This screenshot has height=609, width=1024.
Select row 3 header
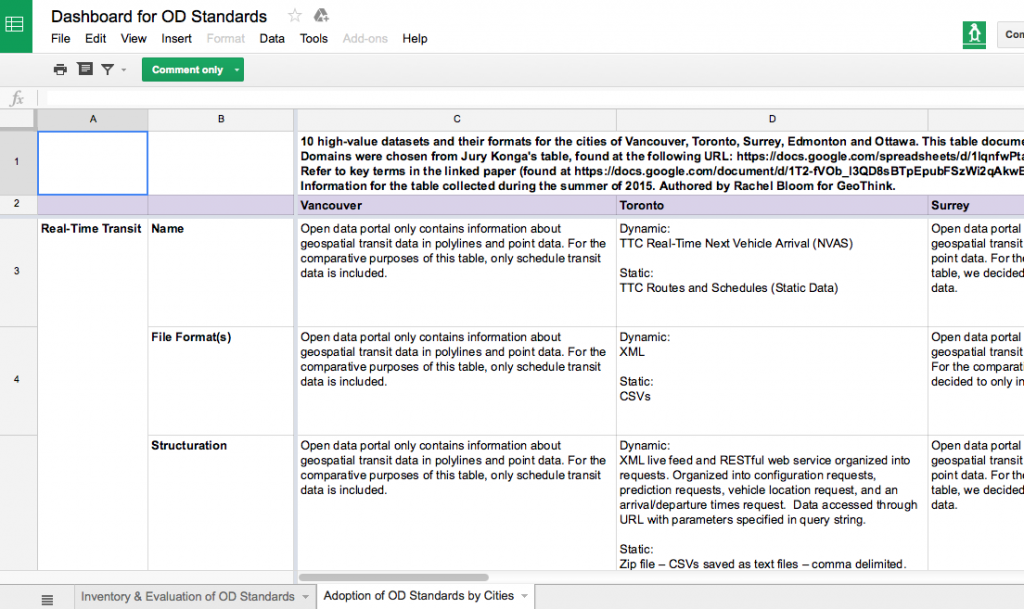[17, 271]
